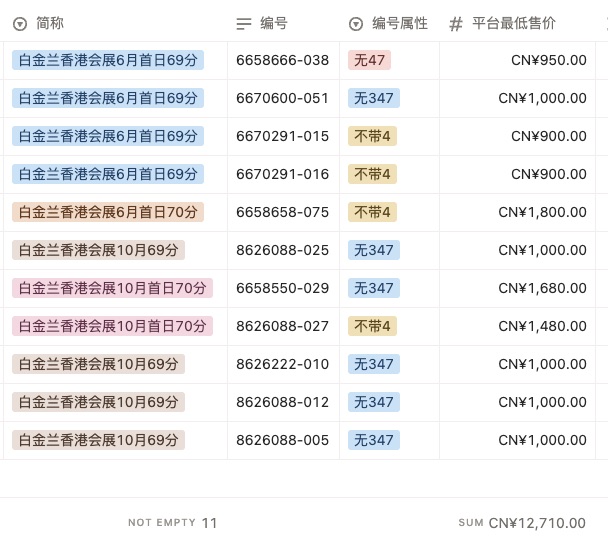This screenshot has width=608, height=544.
Task: Select the 简称 tag in row 8626088-005
Action: [98, 440]
